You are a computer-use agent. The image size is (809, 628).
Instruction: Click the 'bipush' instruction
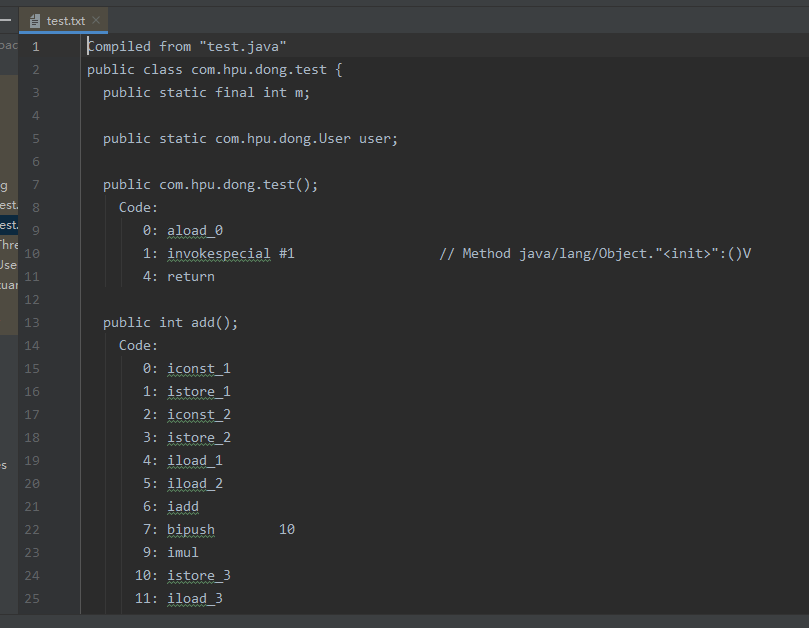point(191,530)
